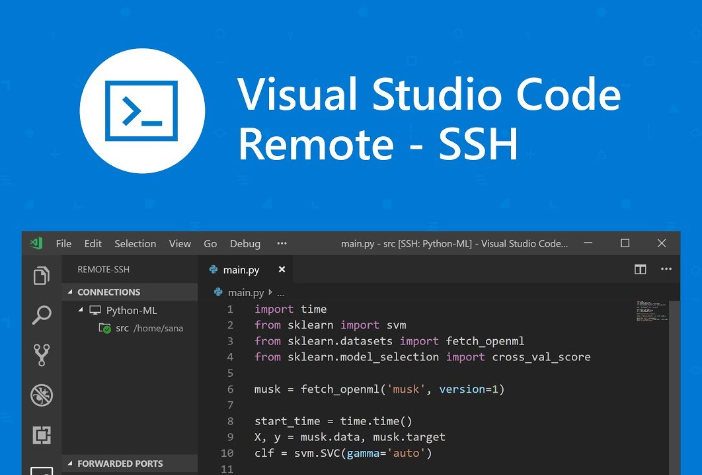
Task: Open the Debug view icon
Action: tap(42, 395)
